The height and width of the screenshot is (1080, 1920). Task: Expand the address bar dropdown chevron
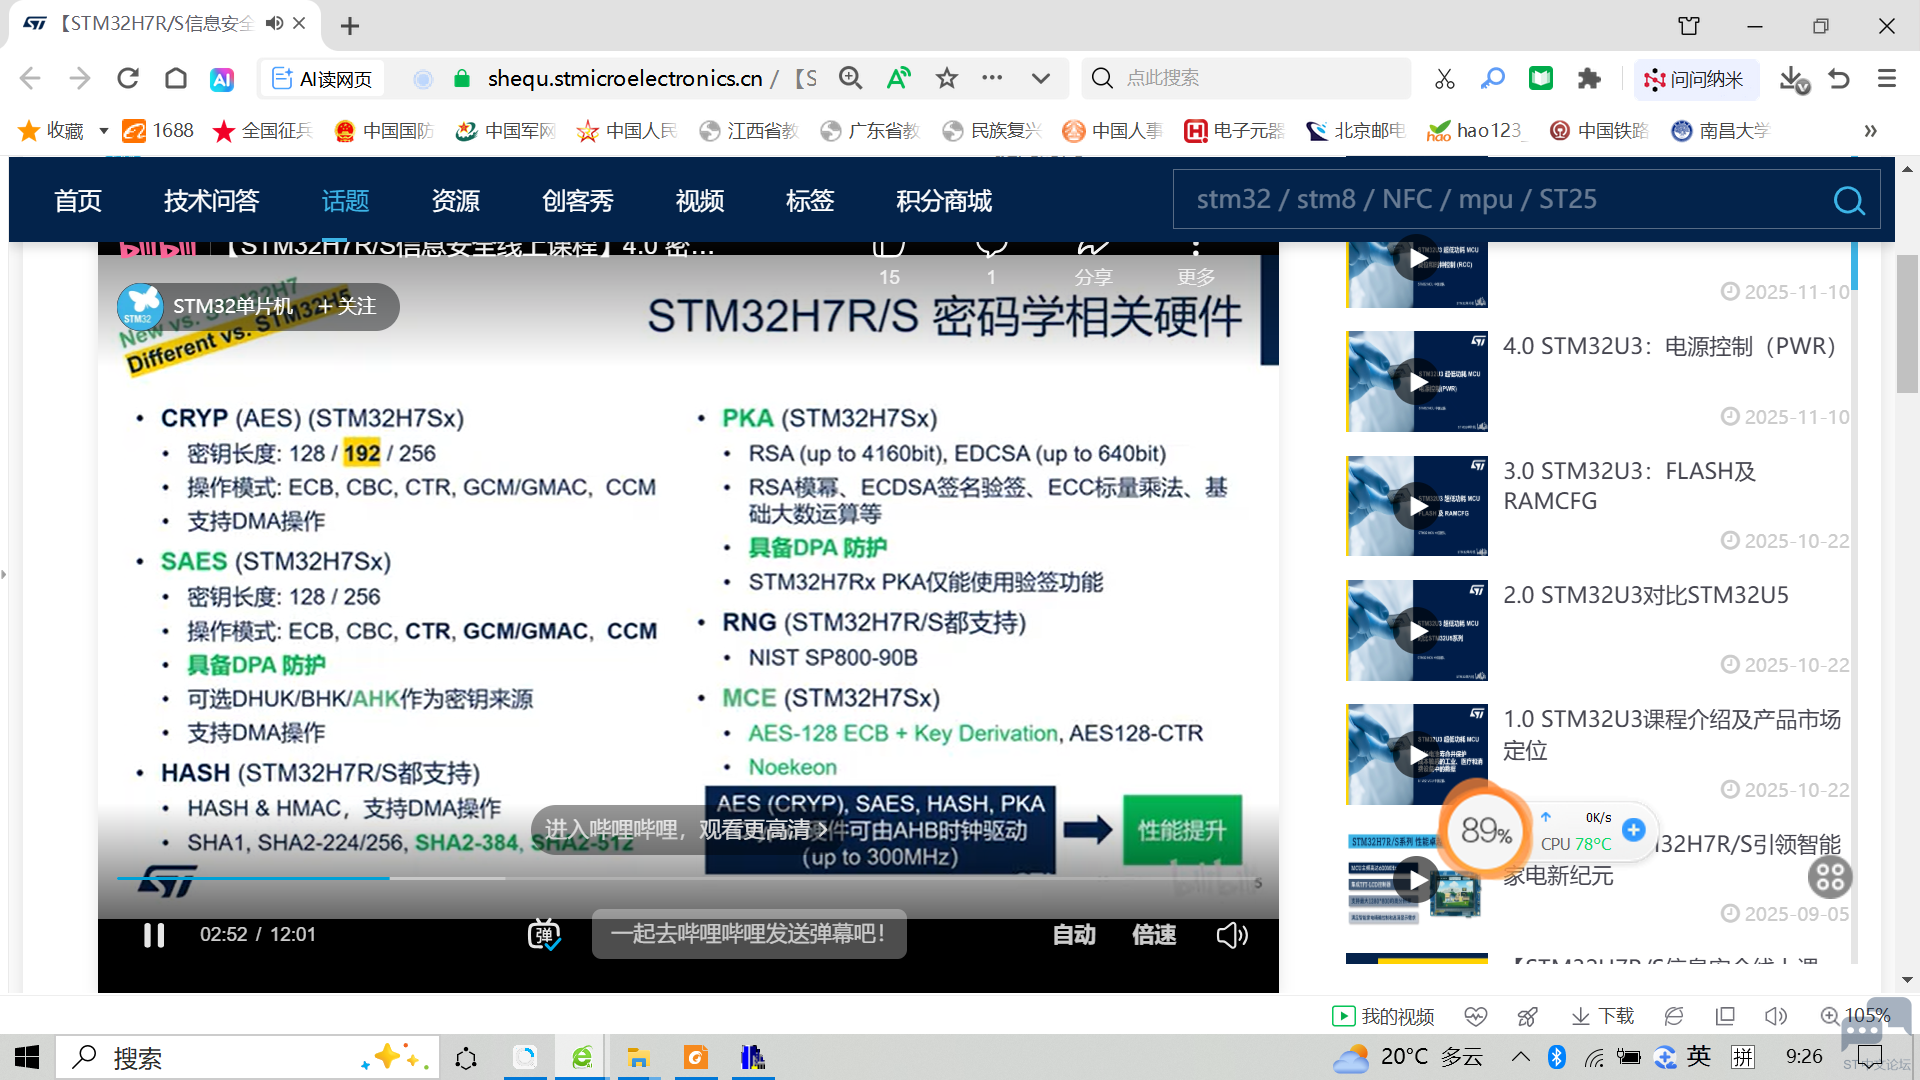pyautogui.click(x=1041, y=78)
